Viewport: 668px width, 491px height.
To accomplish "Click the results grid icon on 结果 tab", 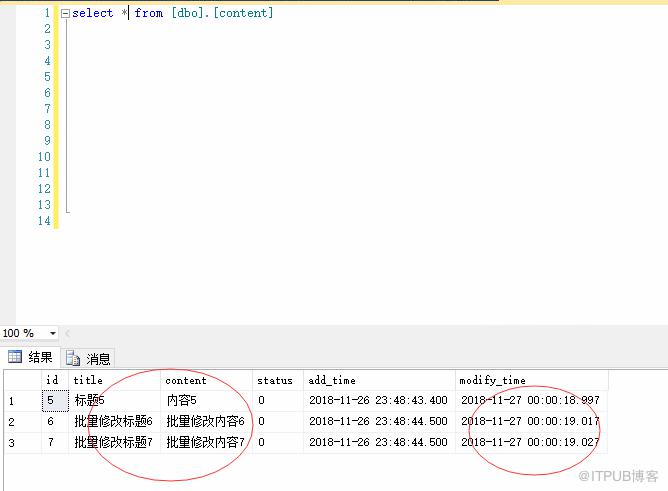I will (x=15, y=356).
